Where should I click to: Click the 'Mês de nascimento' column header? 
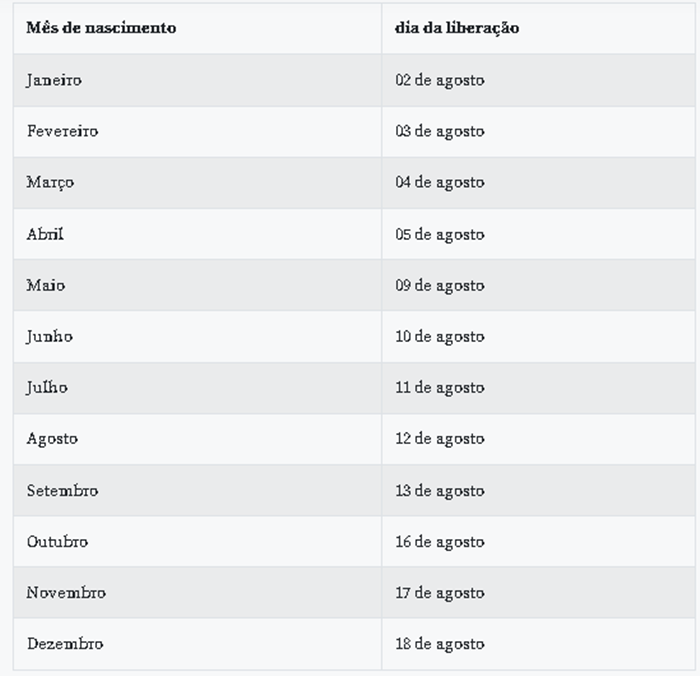(x=101, y=28)
